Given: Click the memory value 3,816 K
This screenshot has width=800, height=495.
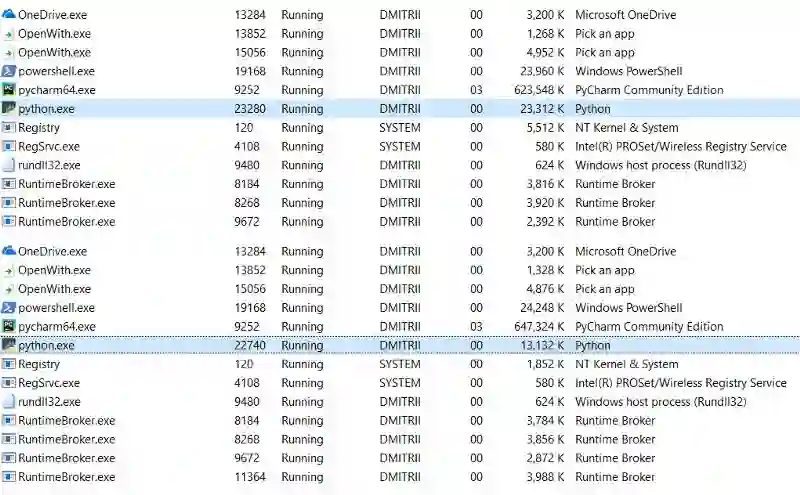Looking at the screenshot, I should pos(545,184).
